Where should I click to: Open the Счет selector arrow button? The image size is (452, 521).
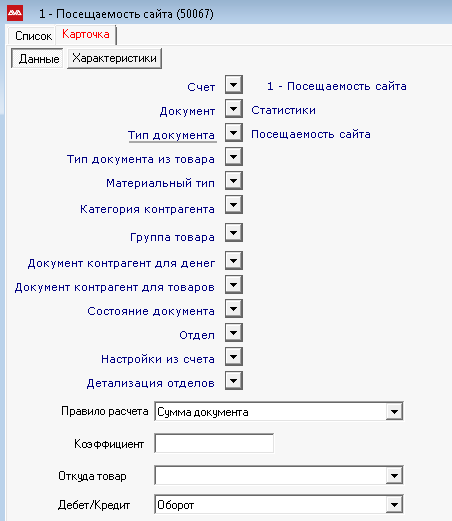(234, 85)
